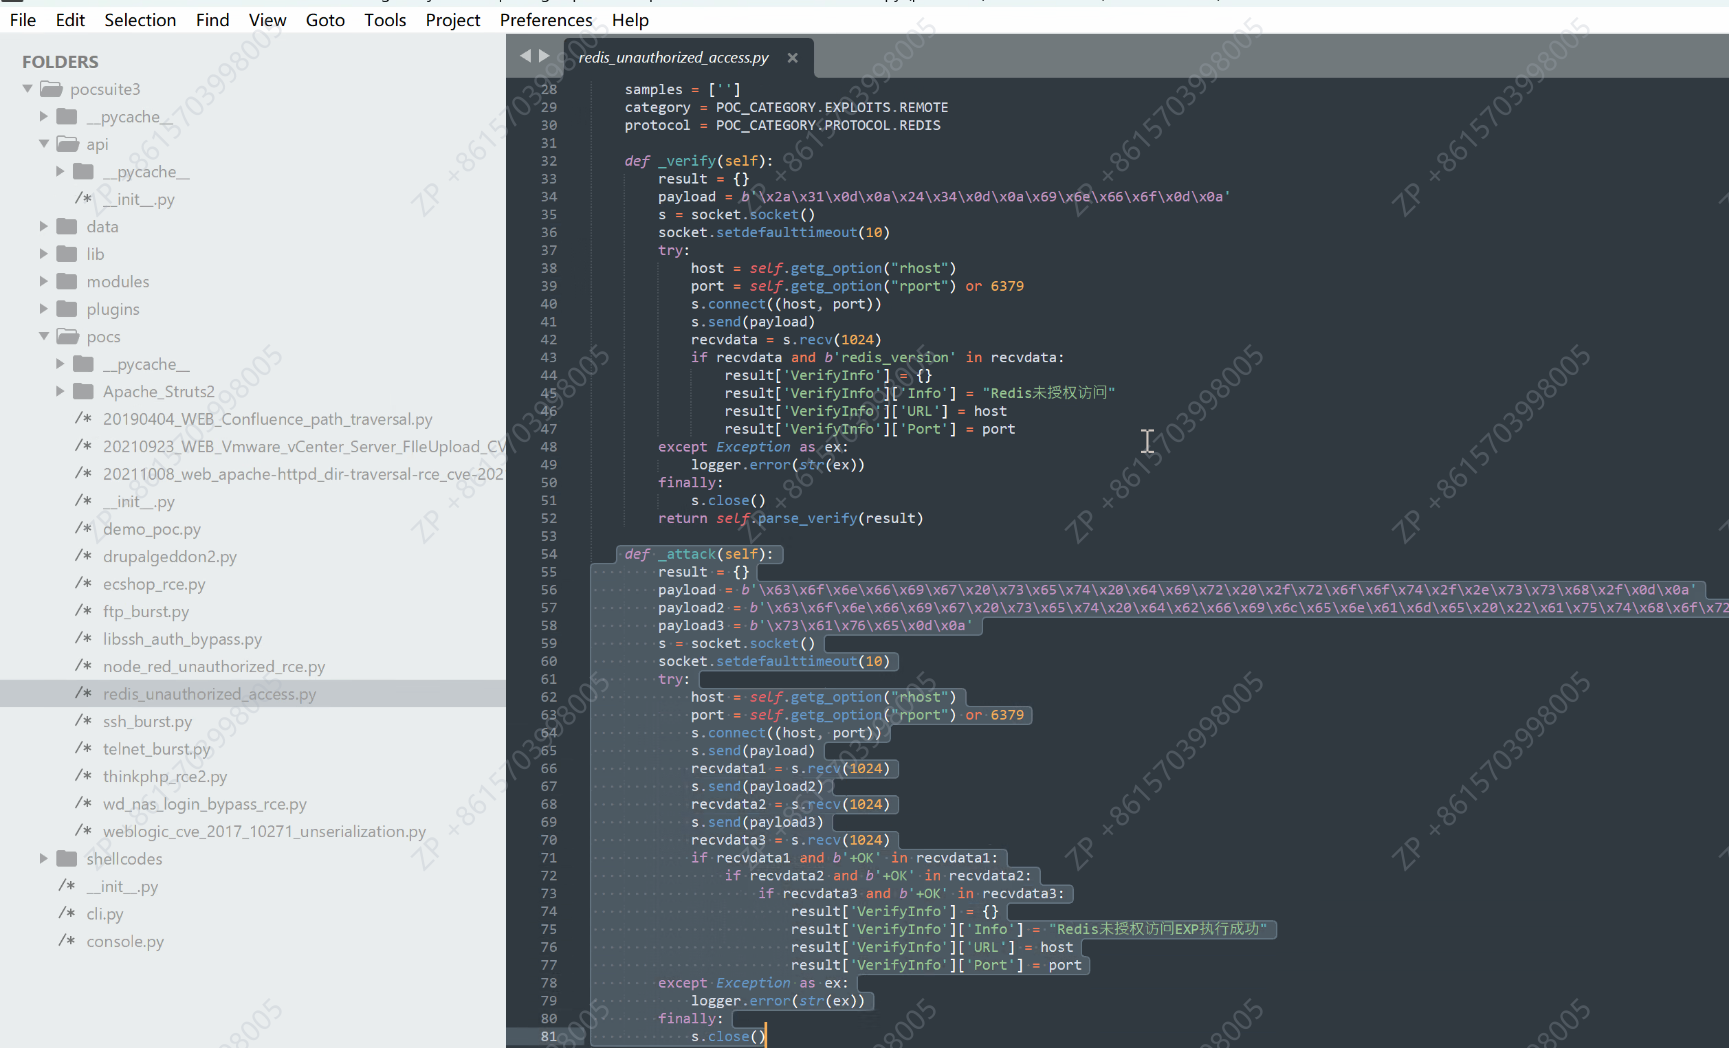Click the data folder icon

point(67,226)
